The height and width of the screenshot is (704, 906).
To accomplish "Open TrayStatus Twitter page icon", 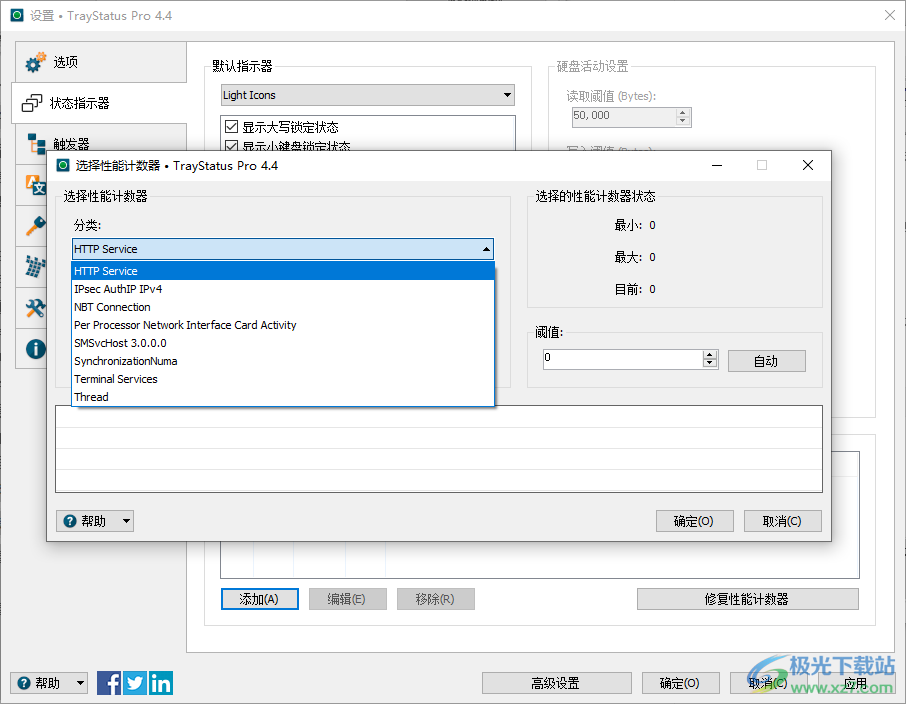I will [x=134, y=682].
